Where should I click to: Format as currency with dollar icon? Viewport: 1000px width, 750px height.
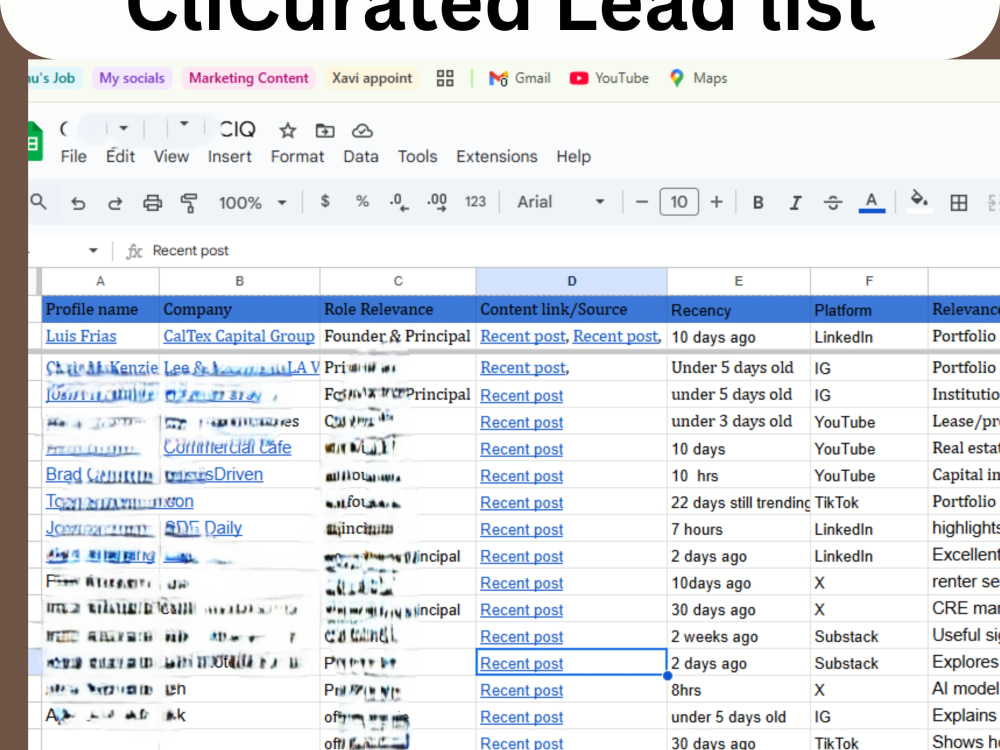(325, 202)
